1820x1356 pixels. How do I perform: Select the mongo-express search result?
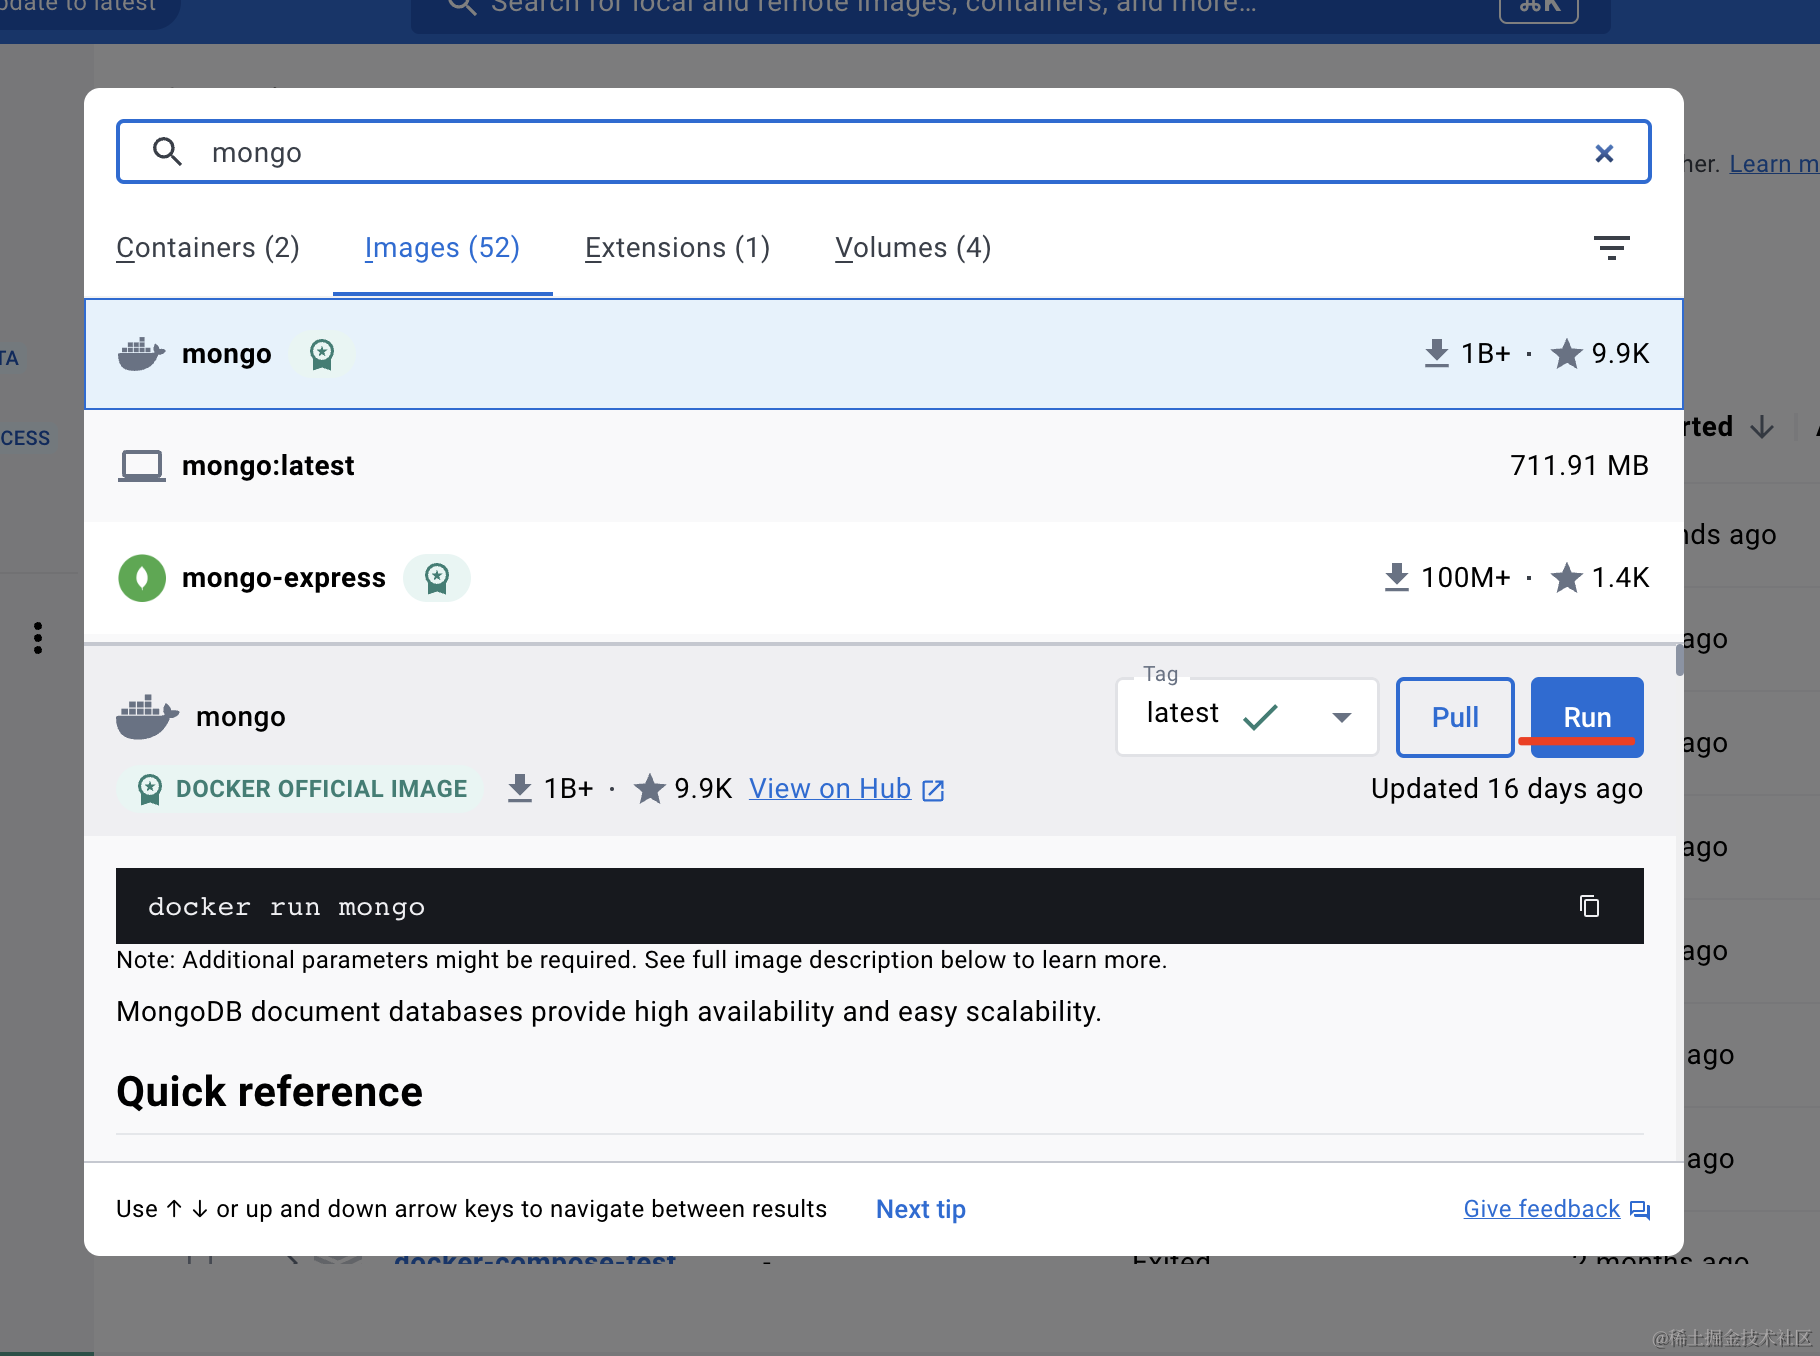[x=884, y=578]
